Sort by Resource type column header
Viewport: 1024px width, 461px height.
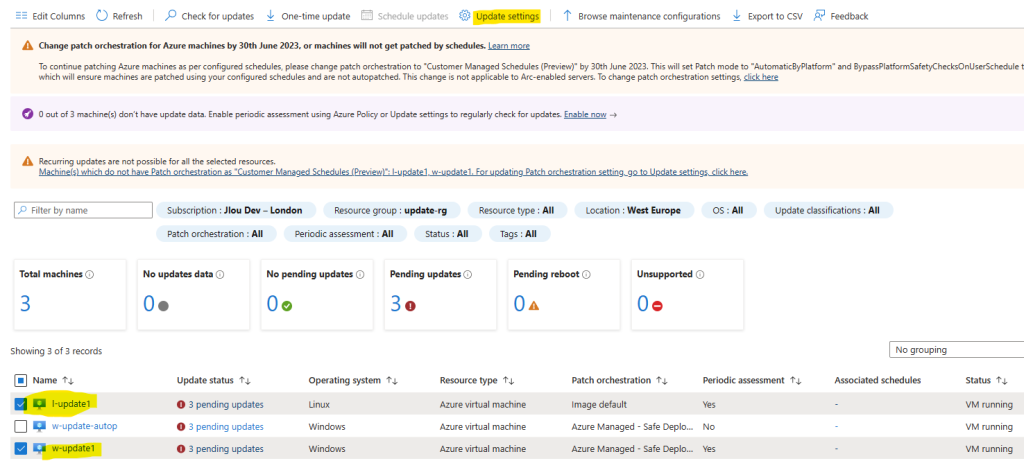(x=475, y=380)
